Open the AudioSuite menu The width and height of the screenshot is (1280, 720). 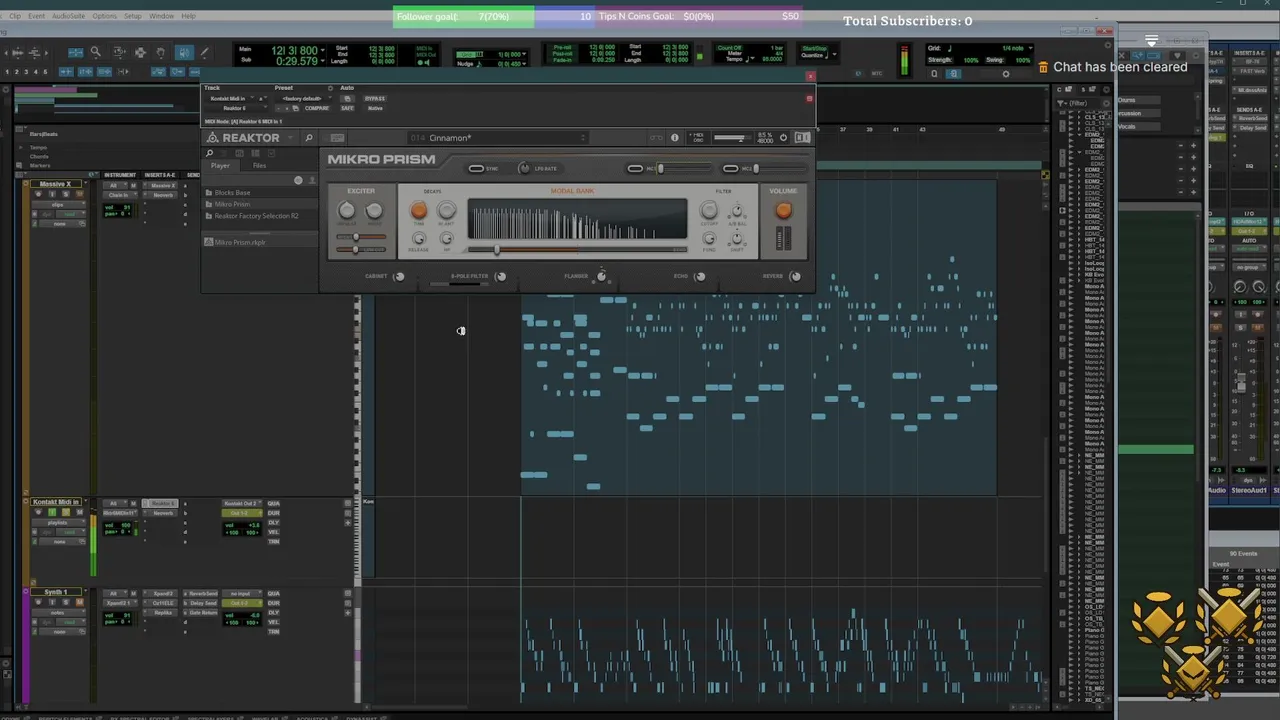tap(69, 16)
